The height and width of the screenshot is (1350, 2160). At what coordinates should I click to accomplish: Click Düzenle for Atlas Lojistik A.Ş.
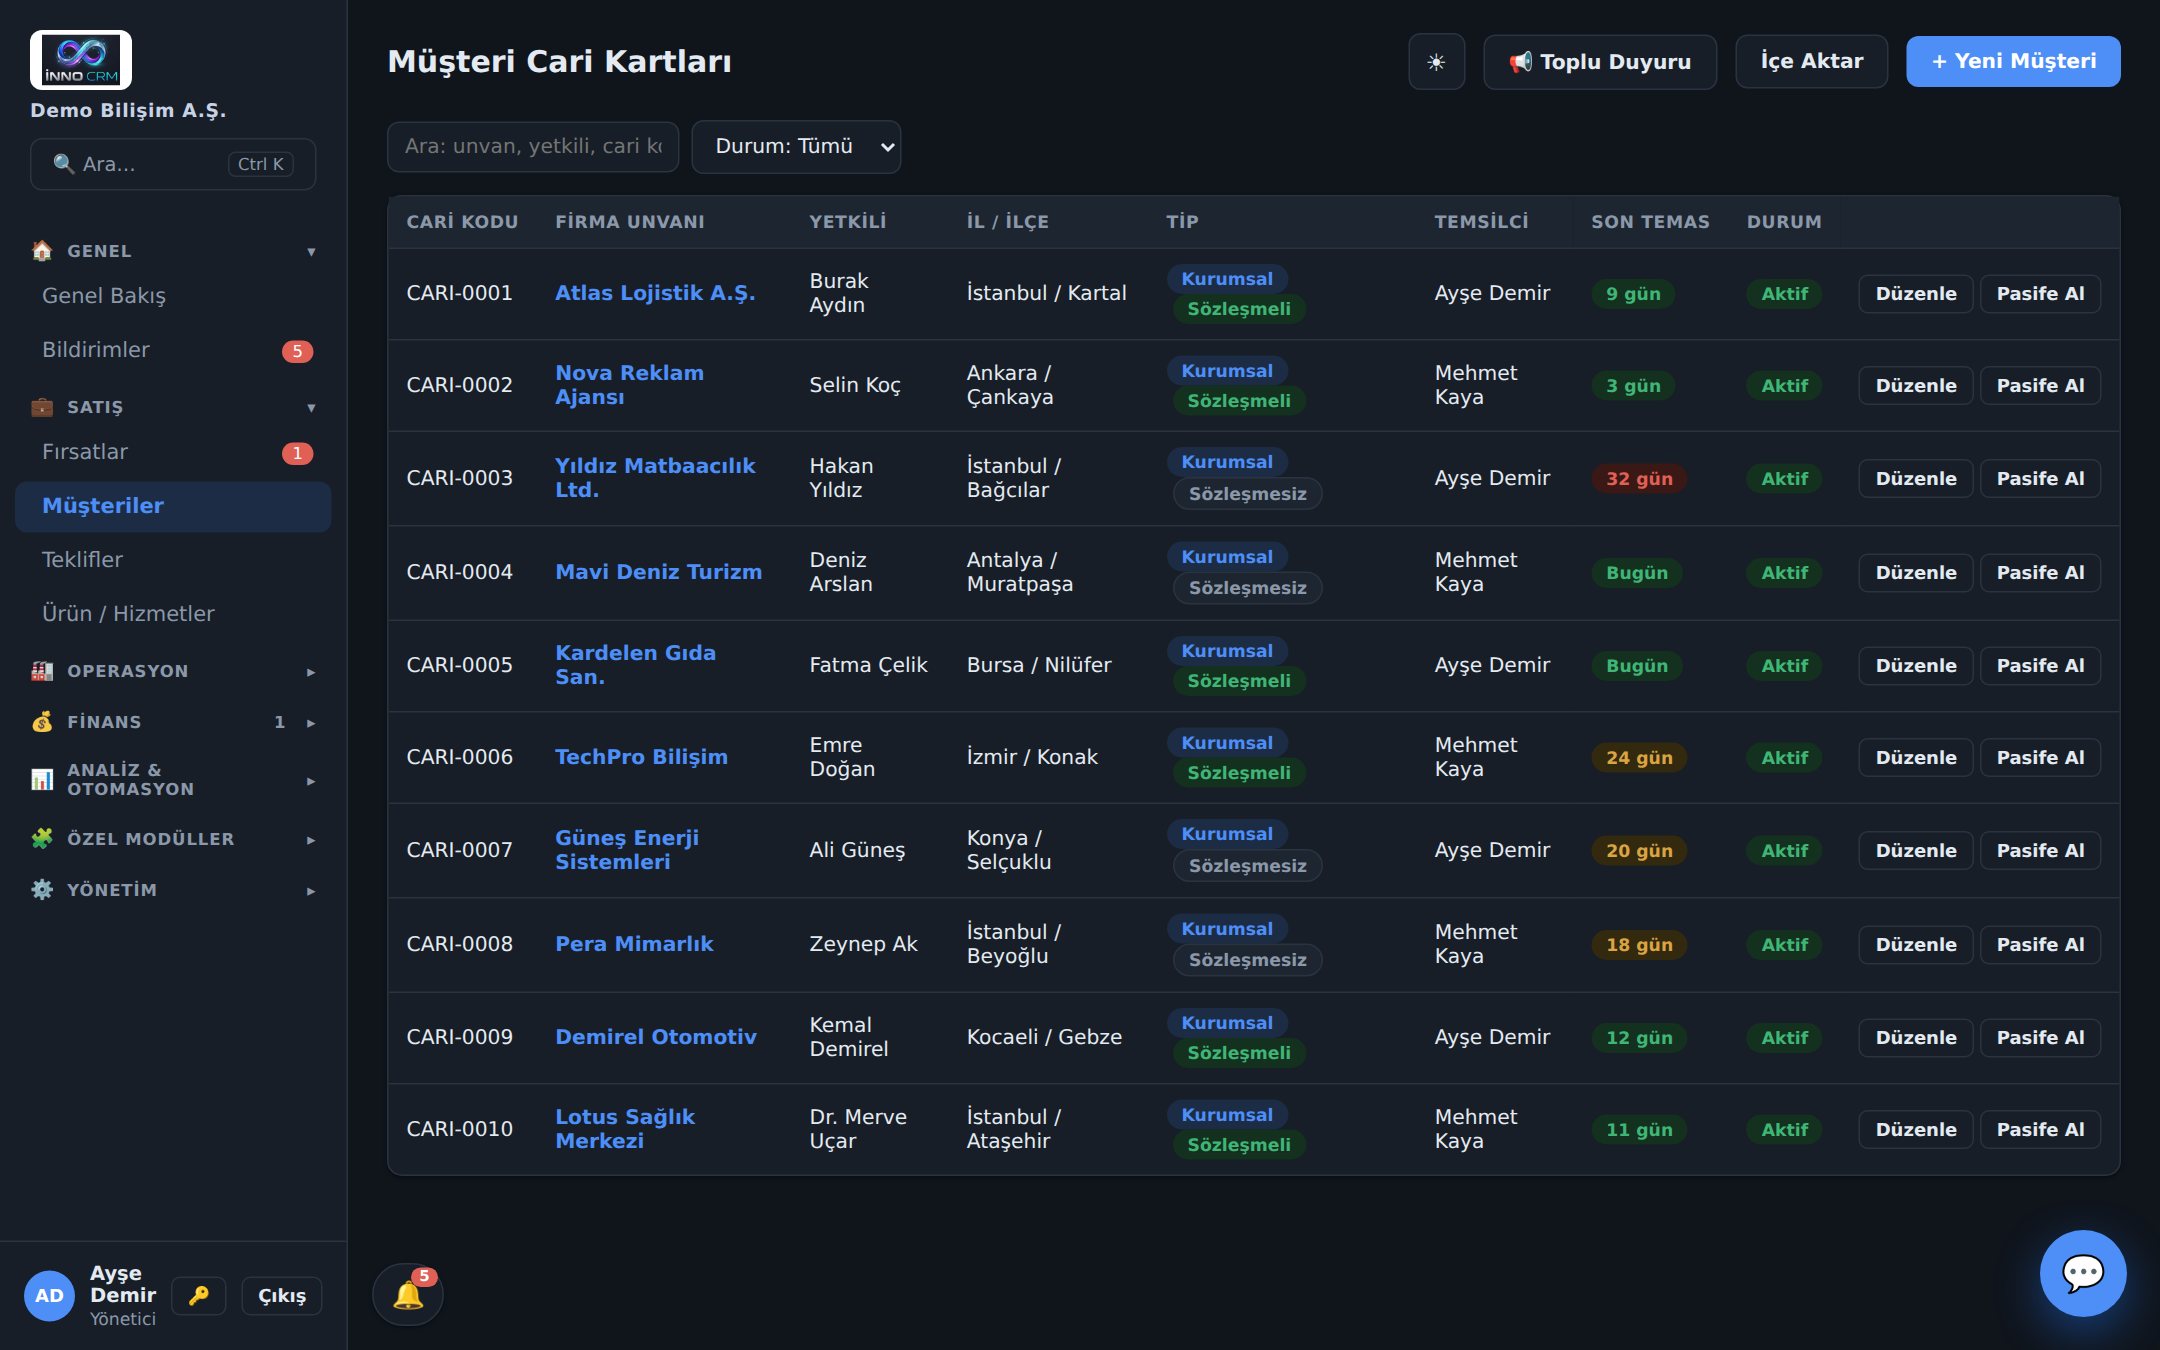pos(1915,294)
